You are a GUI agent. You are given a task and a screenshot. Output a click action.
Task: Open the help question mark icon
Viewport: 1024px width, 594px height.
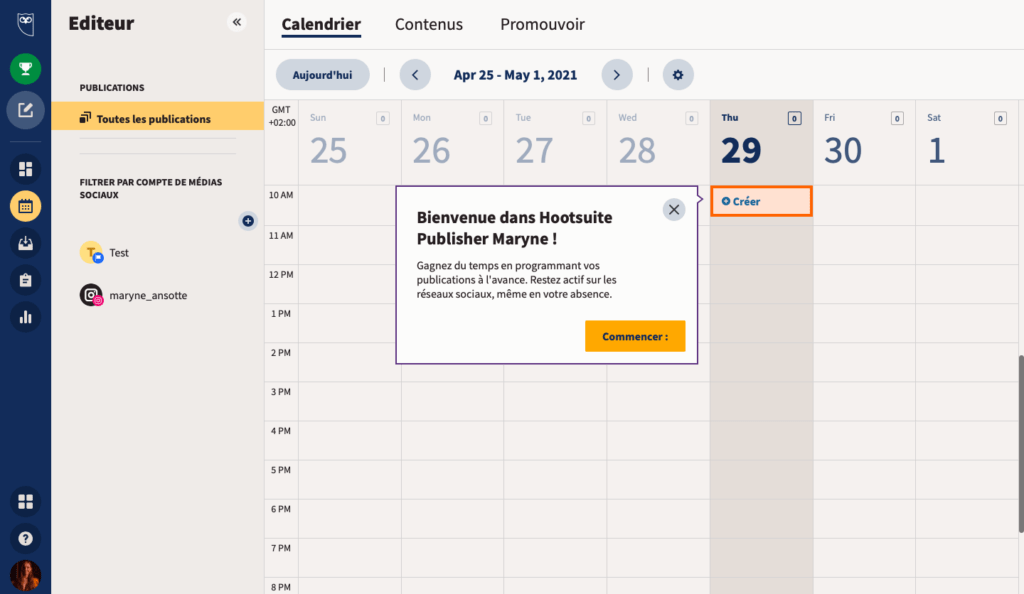(x=25, y=538)
